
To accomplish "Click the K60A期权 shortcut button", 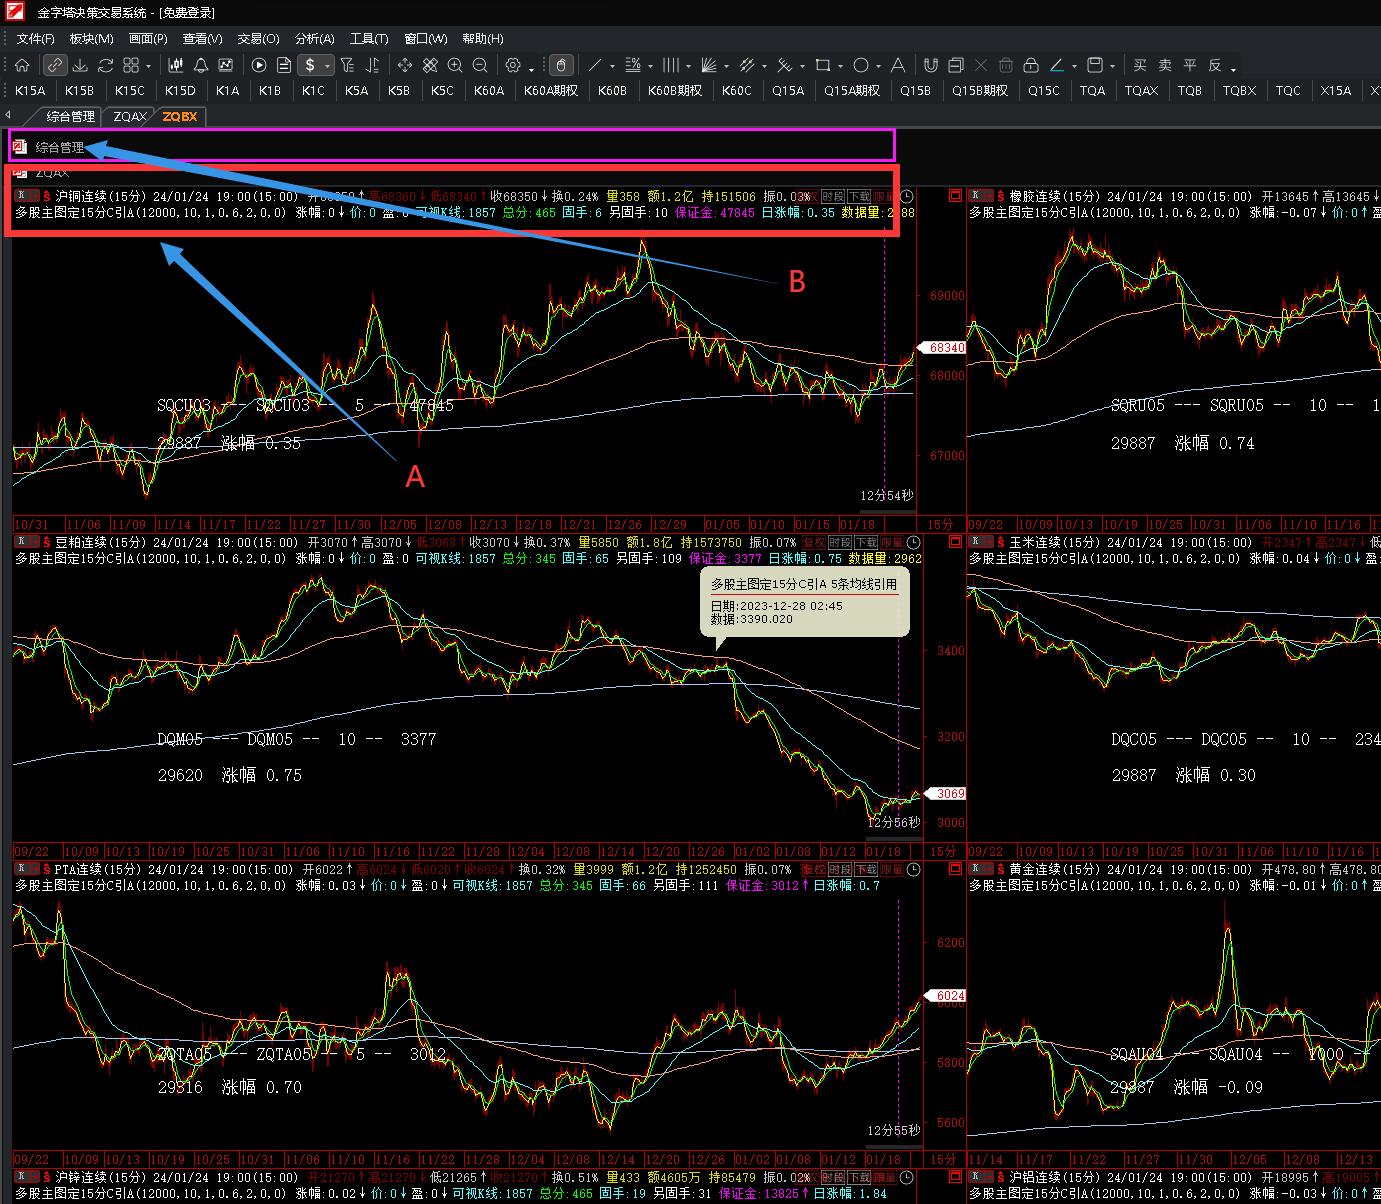I will point(552,90).
